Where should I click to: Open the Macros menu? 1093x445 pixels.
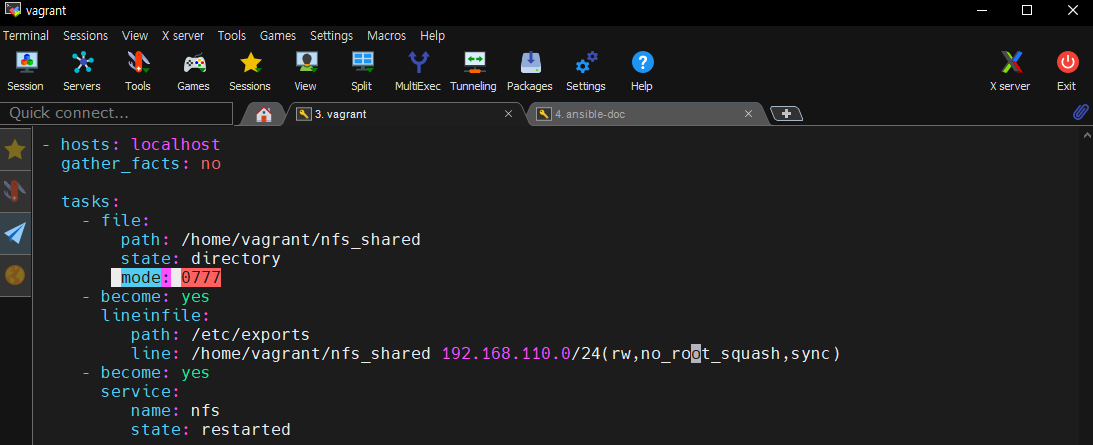[x=387, y=36]
